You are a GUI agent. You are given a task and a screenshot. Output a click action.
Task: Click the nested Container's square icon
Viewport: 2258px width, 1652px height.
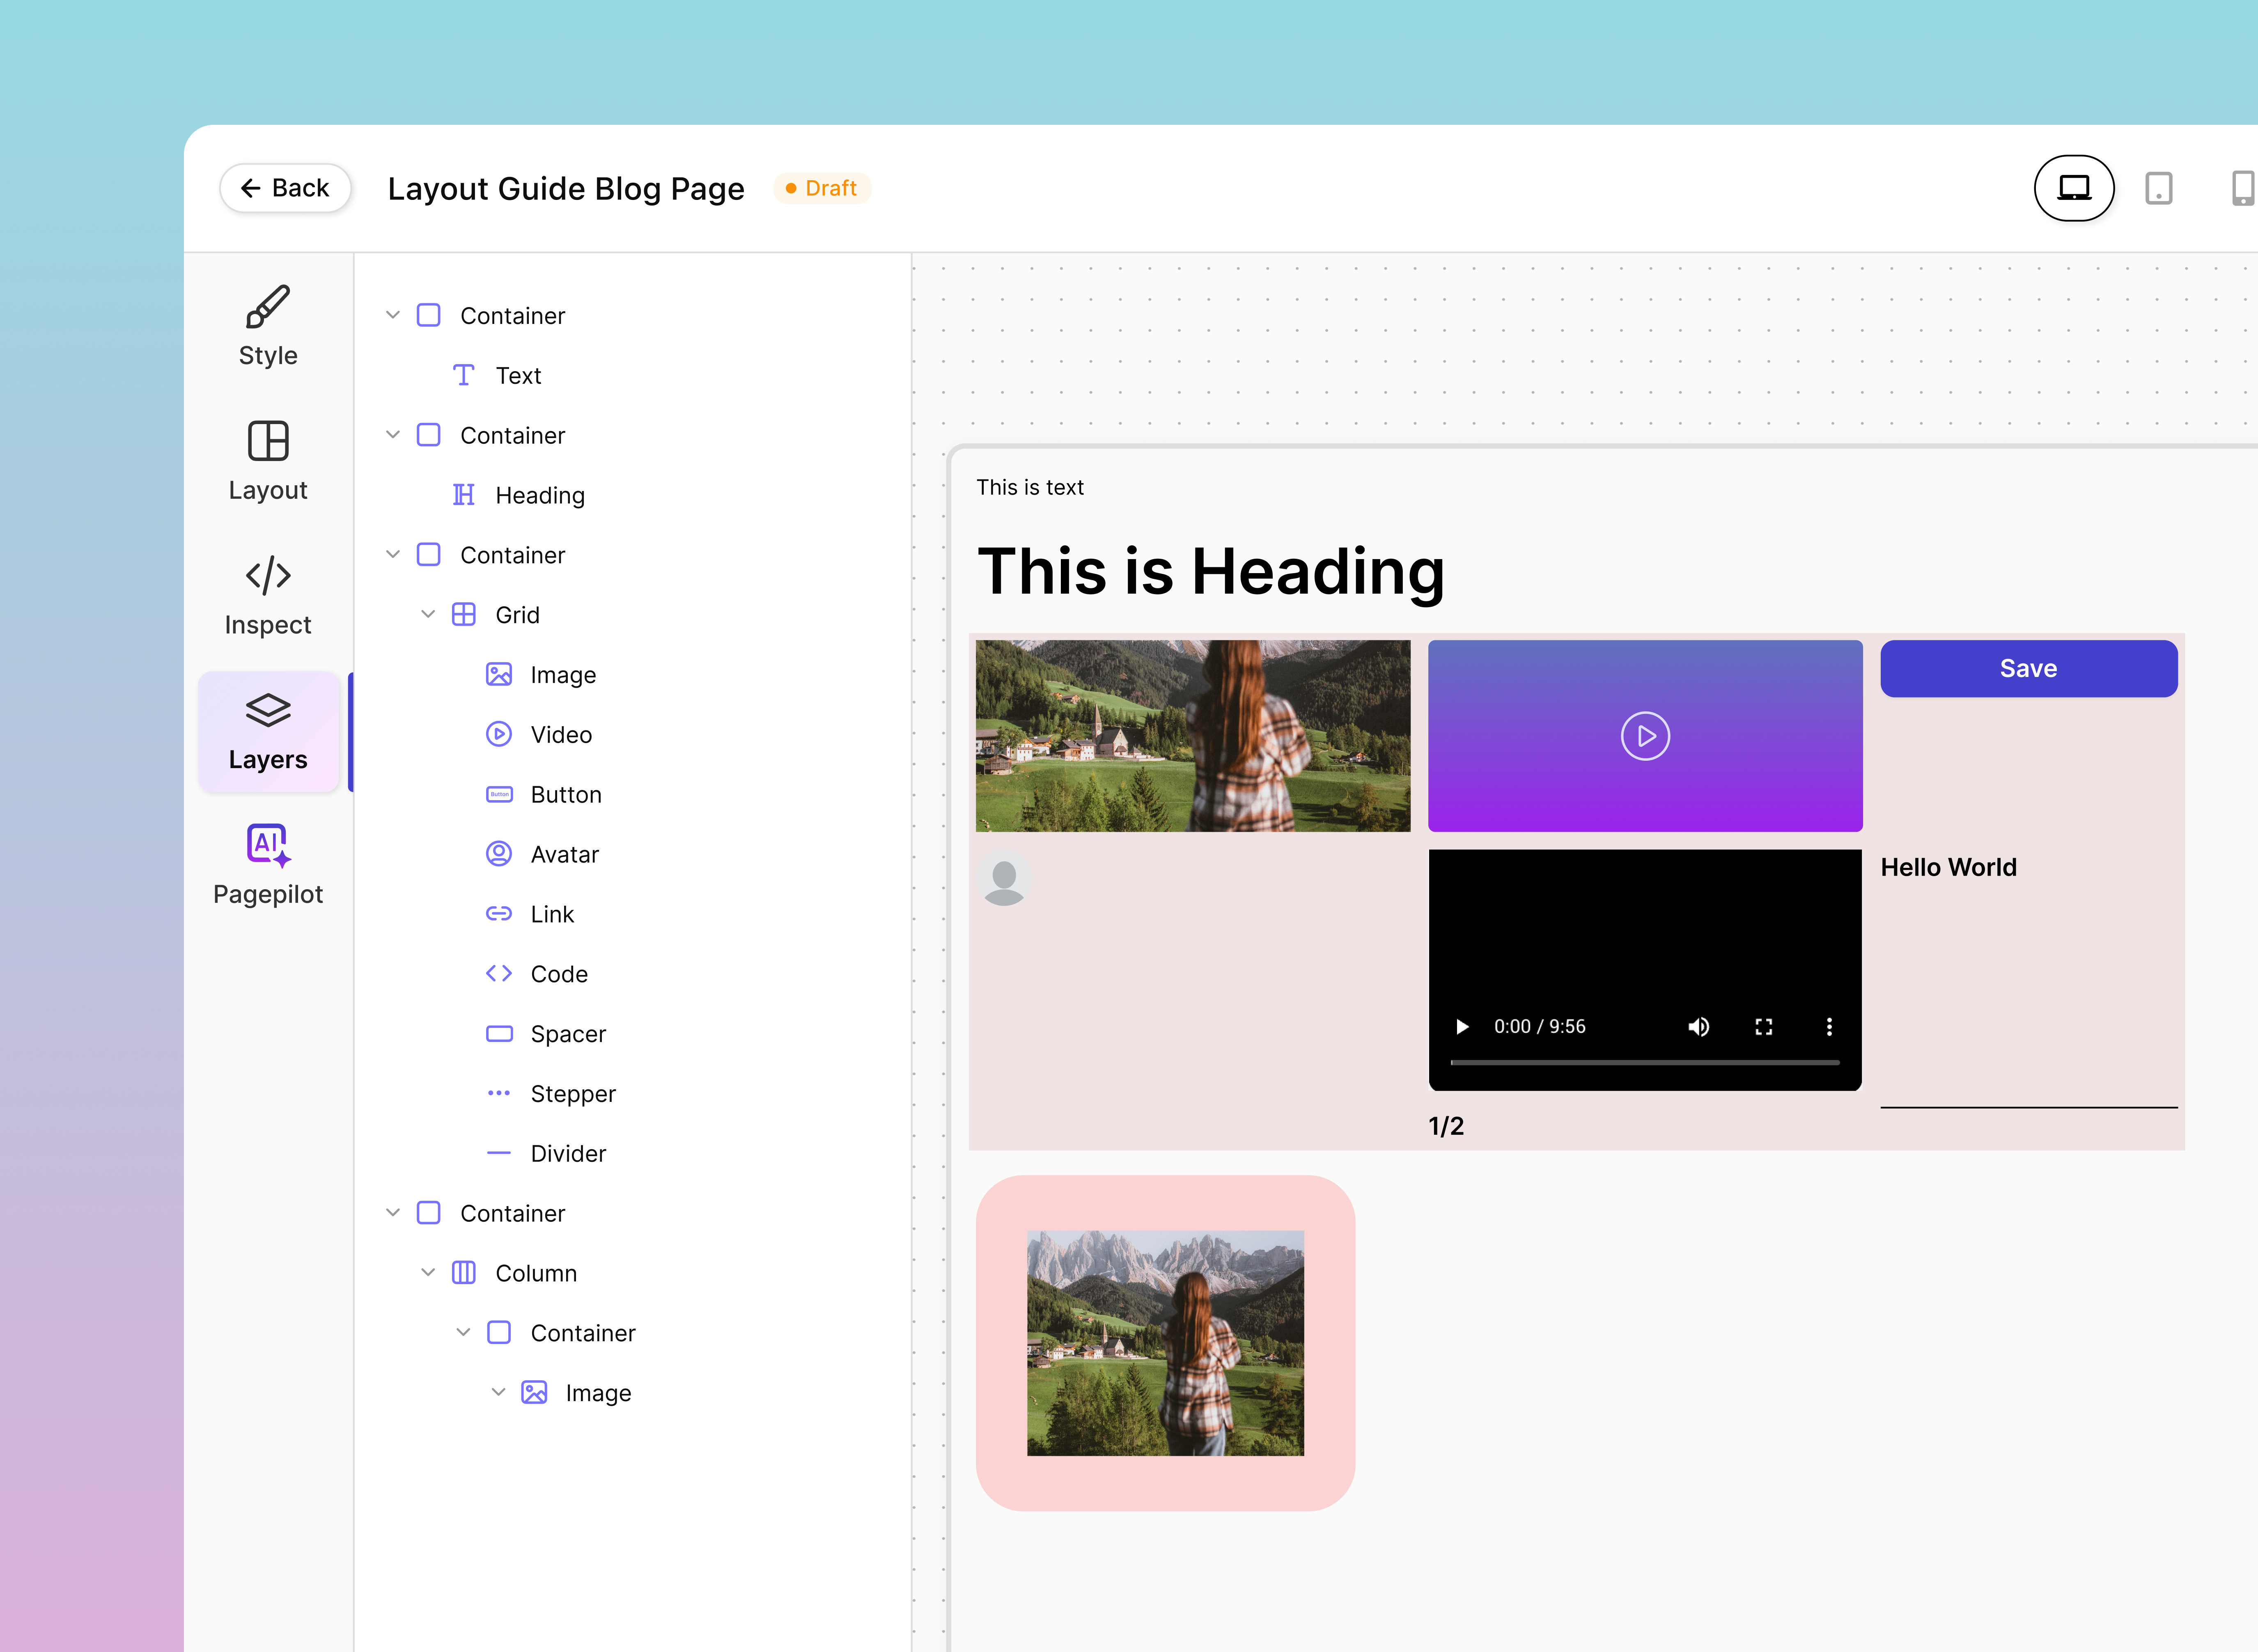coord(499,1332)
